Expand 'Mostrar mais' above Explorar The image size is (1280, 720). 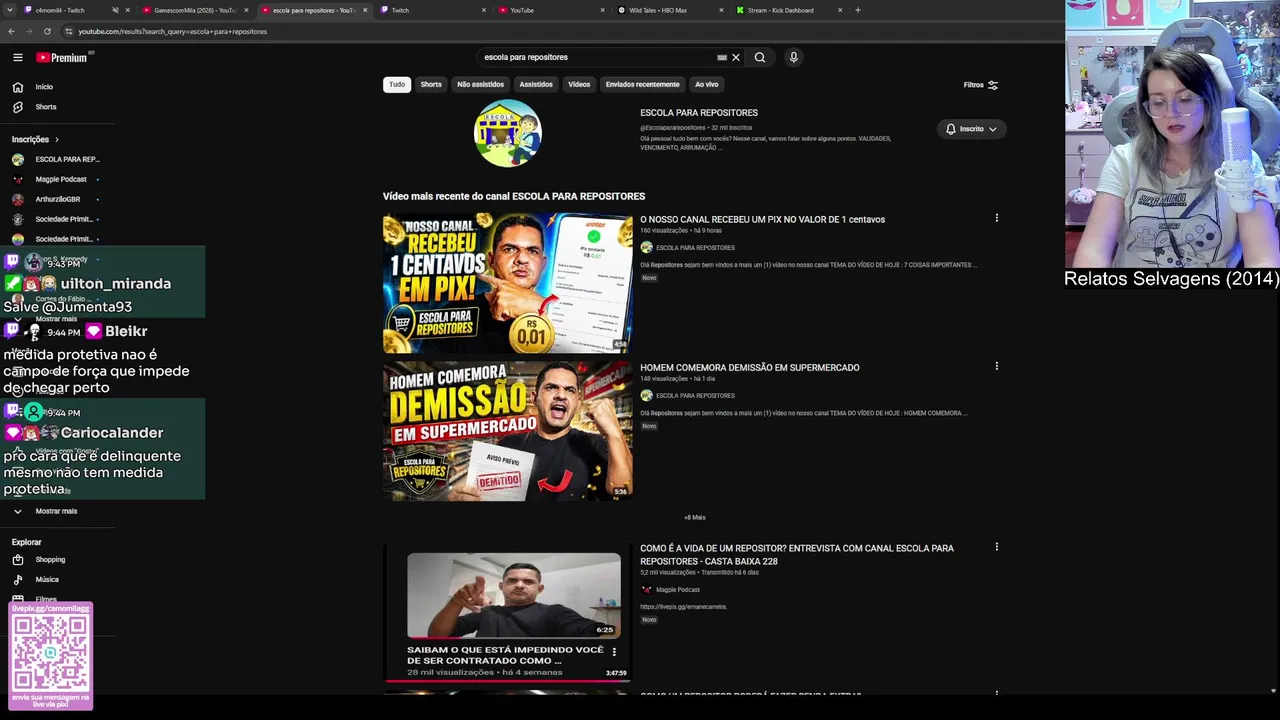(56, 511)
